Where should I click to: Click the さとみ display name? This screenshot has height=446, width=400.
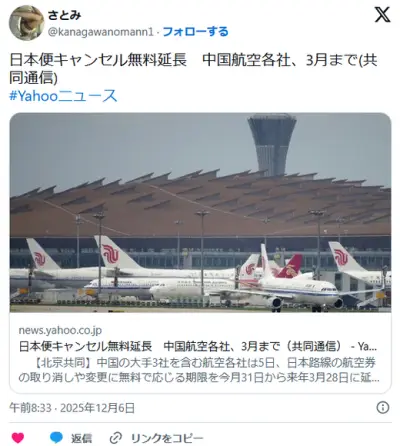pyautogui.click(x=64, y=15)
